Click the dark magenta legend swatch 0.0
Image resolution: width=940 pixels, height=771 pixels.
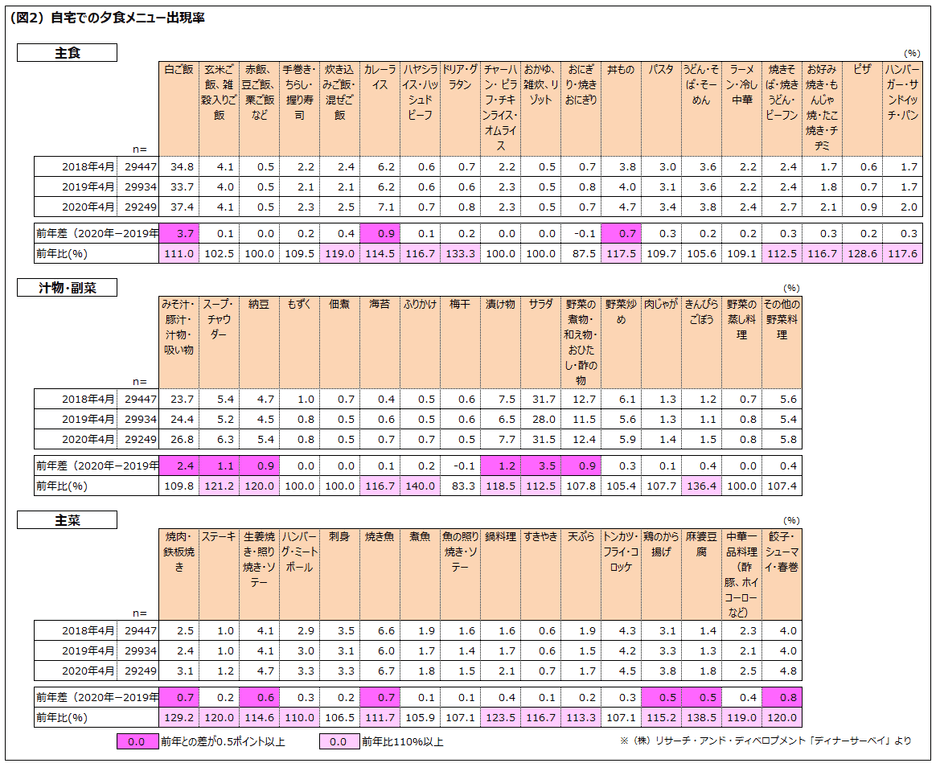[x=137, y=742]
